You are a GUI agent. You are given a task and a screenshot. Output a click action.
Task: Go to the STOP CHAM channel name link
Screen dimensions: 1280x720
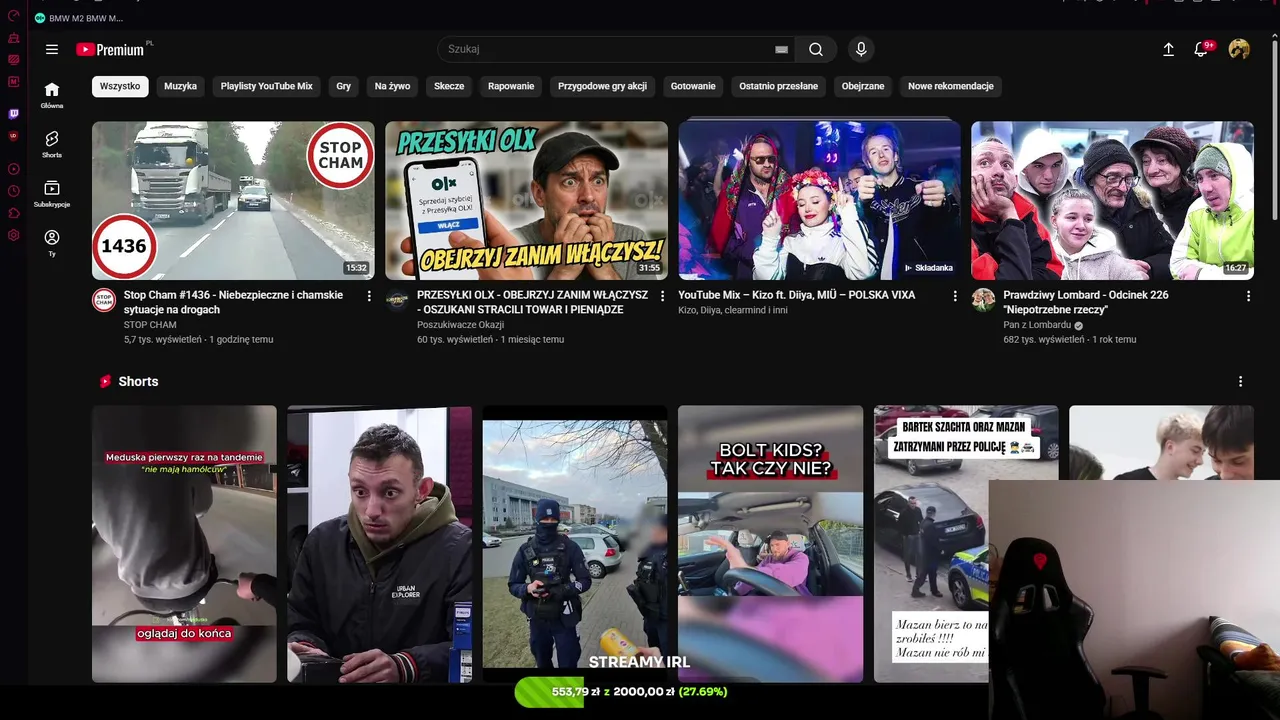(x=150, y=325)
